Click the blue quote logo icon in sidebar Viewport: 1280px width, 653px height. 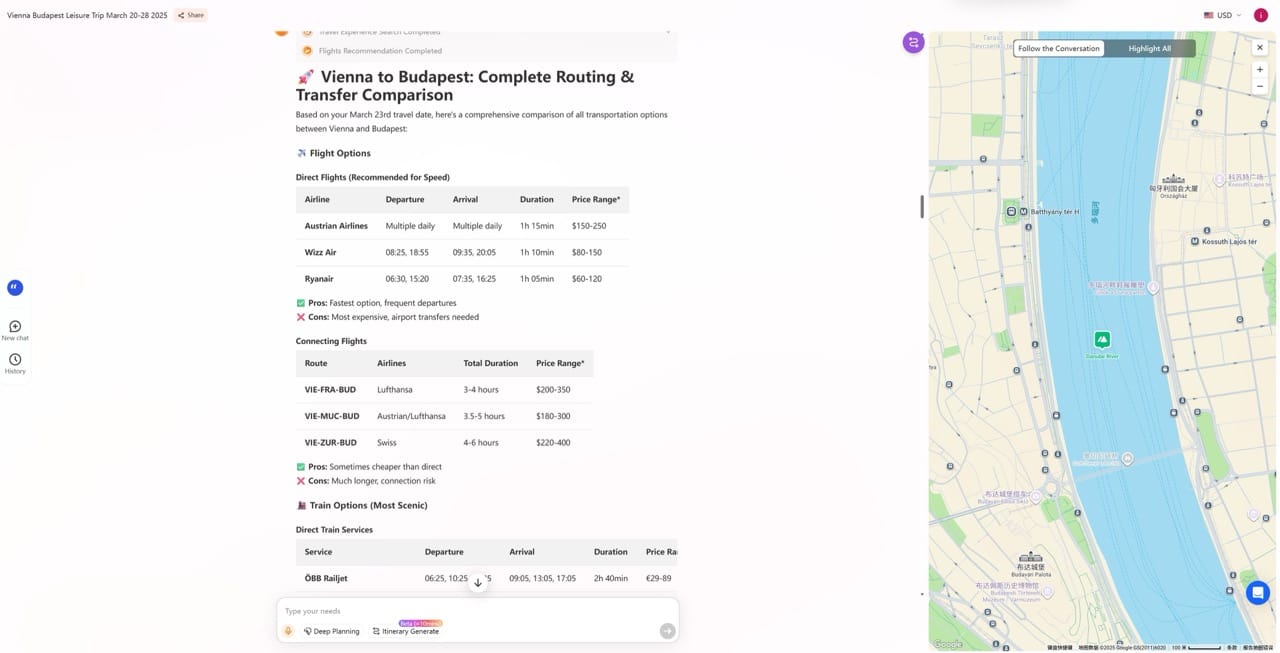coord(15,288)
